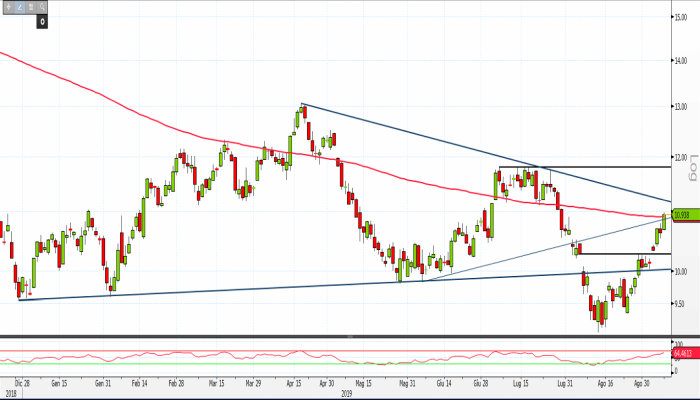Activate the highlighted line drawing tool

[19, 7]
